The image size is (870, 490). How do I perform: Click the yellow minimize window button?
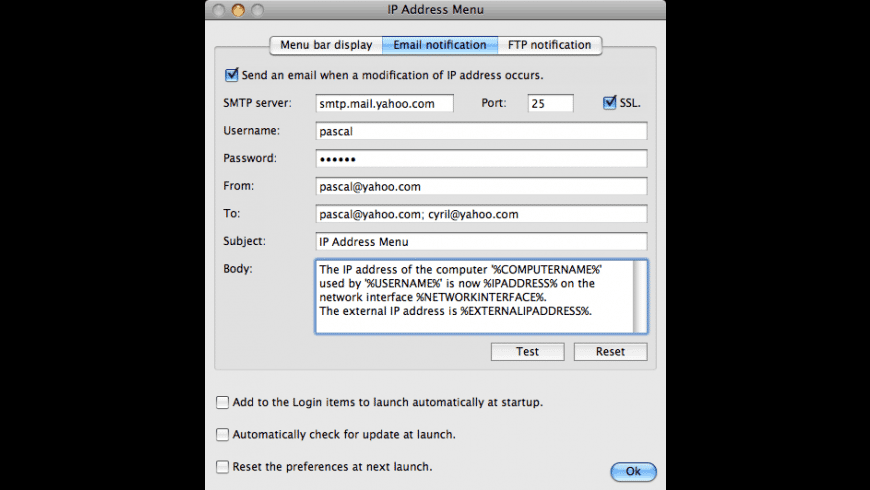(x=238, y=10)
